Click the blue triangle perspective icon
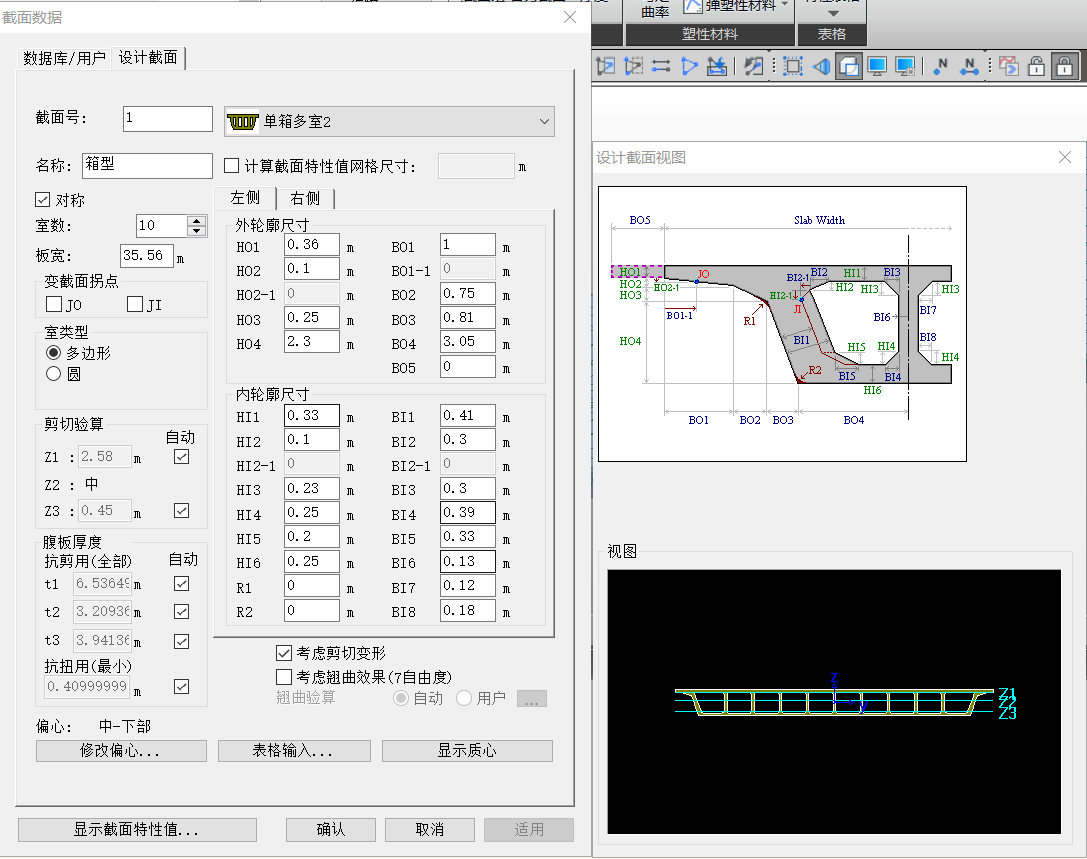The width and height of the screenshot is (1087, 859). point(689,66)
